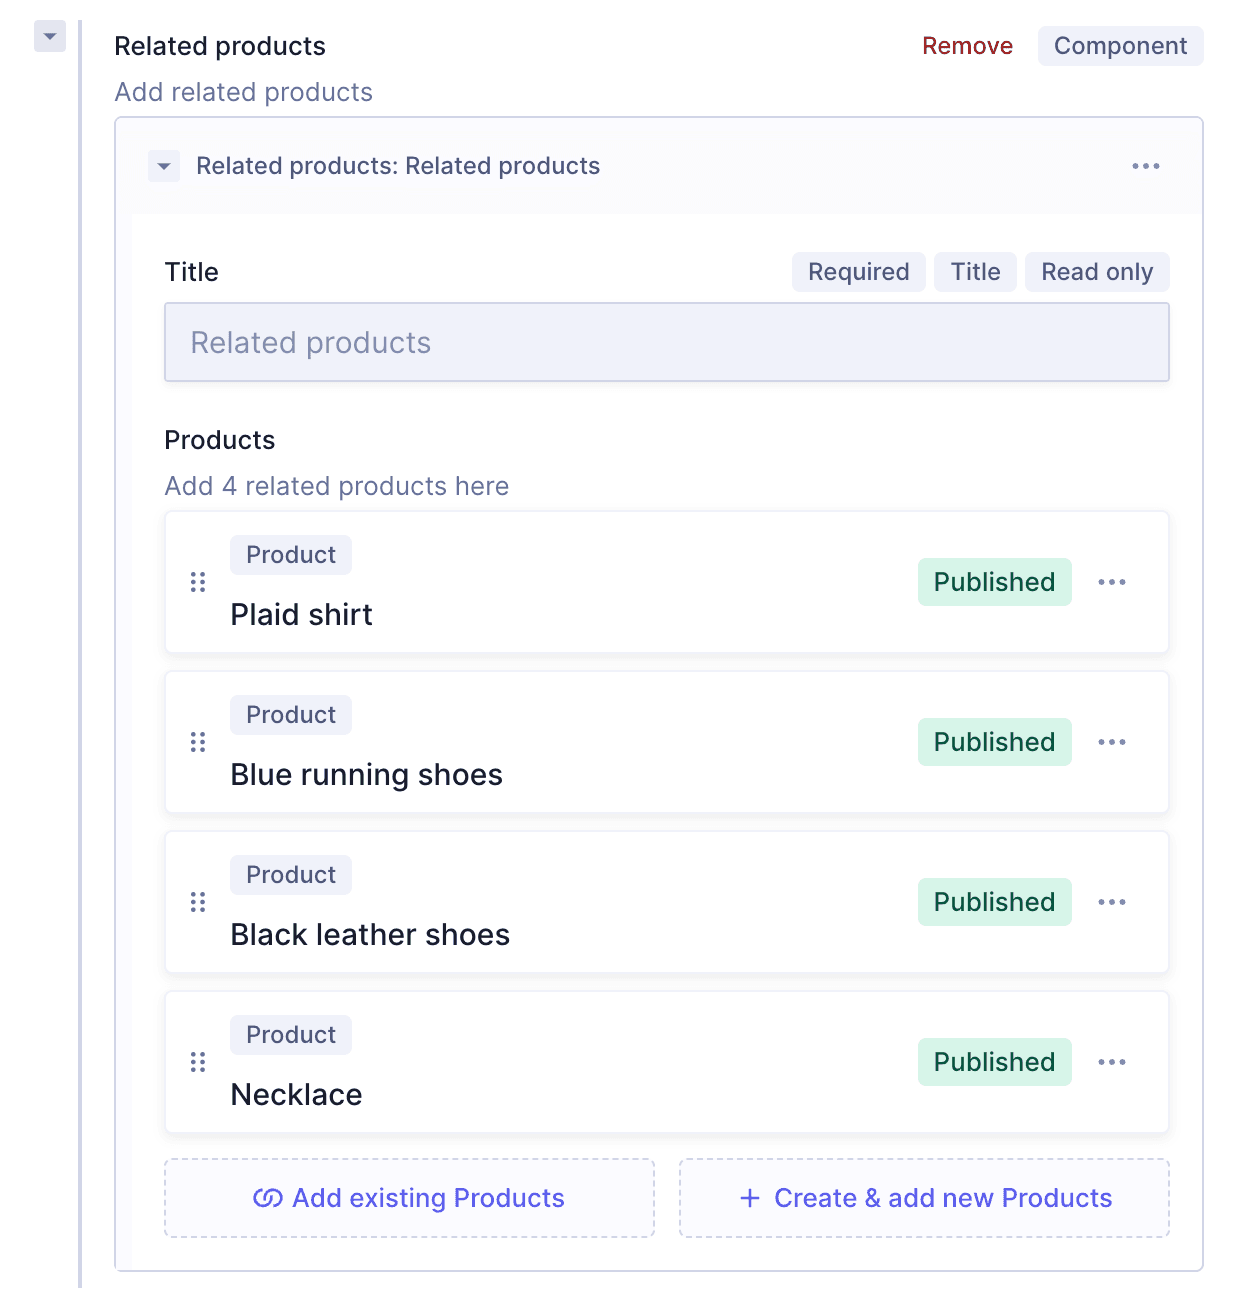
Task: Click drag handle of Necklace item
Action: (198, 1062)
